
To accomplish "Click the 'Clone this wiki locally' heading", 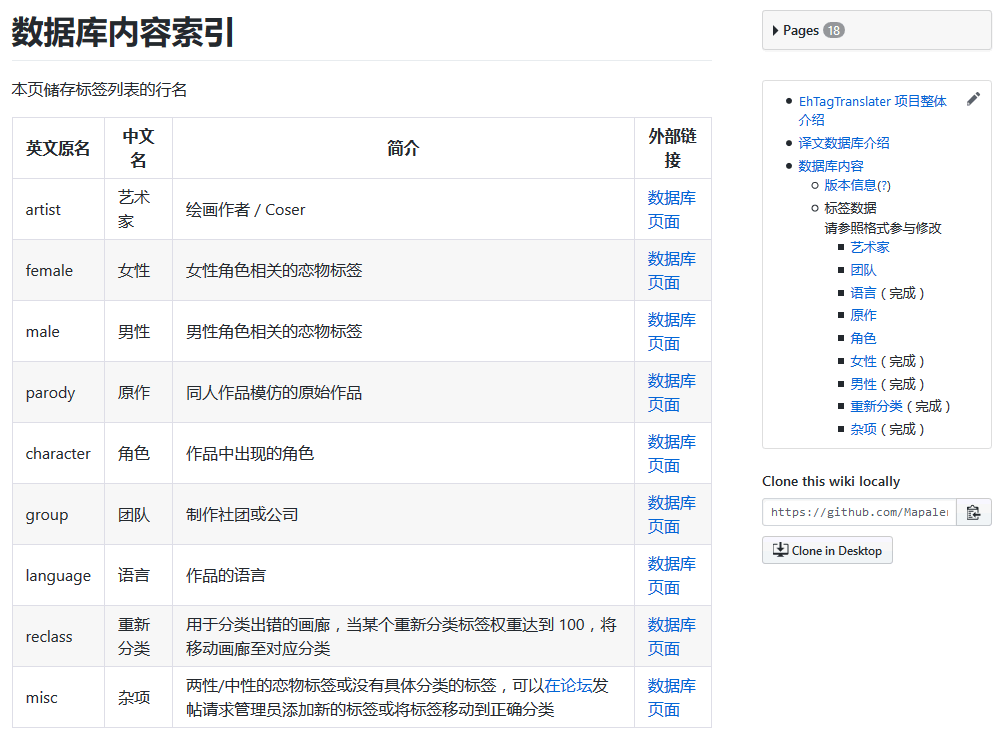I will [x=831, y=482].
